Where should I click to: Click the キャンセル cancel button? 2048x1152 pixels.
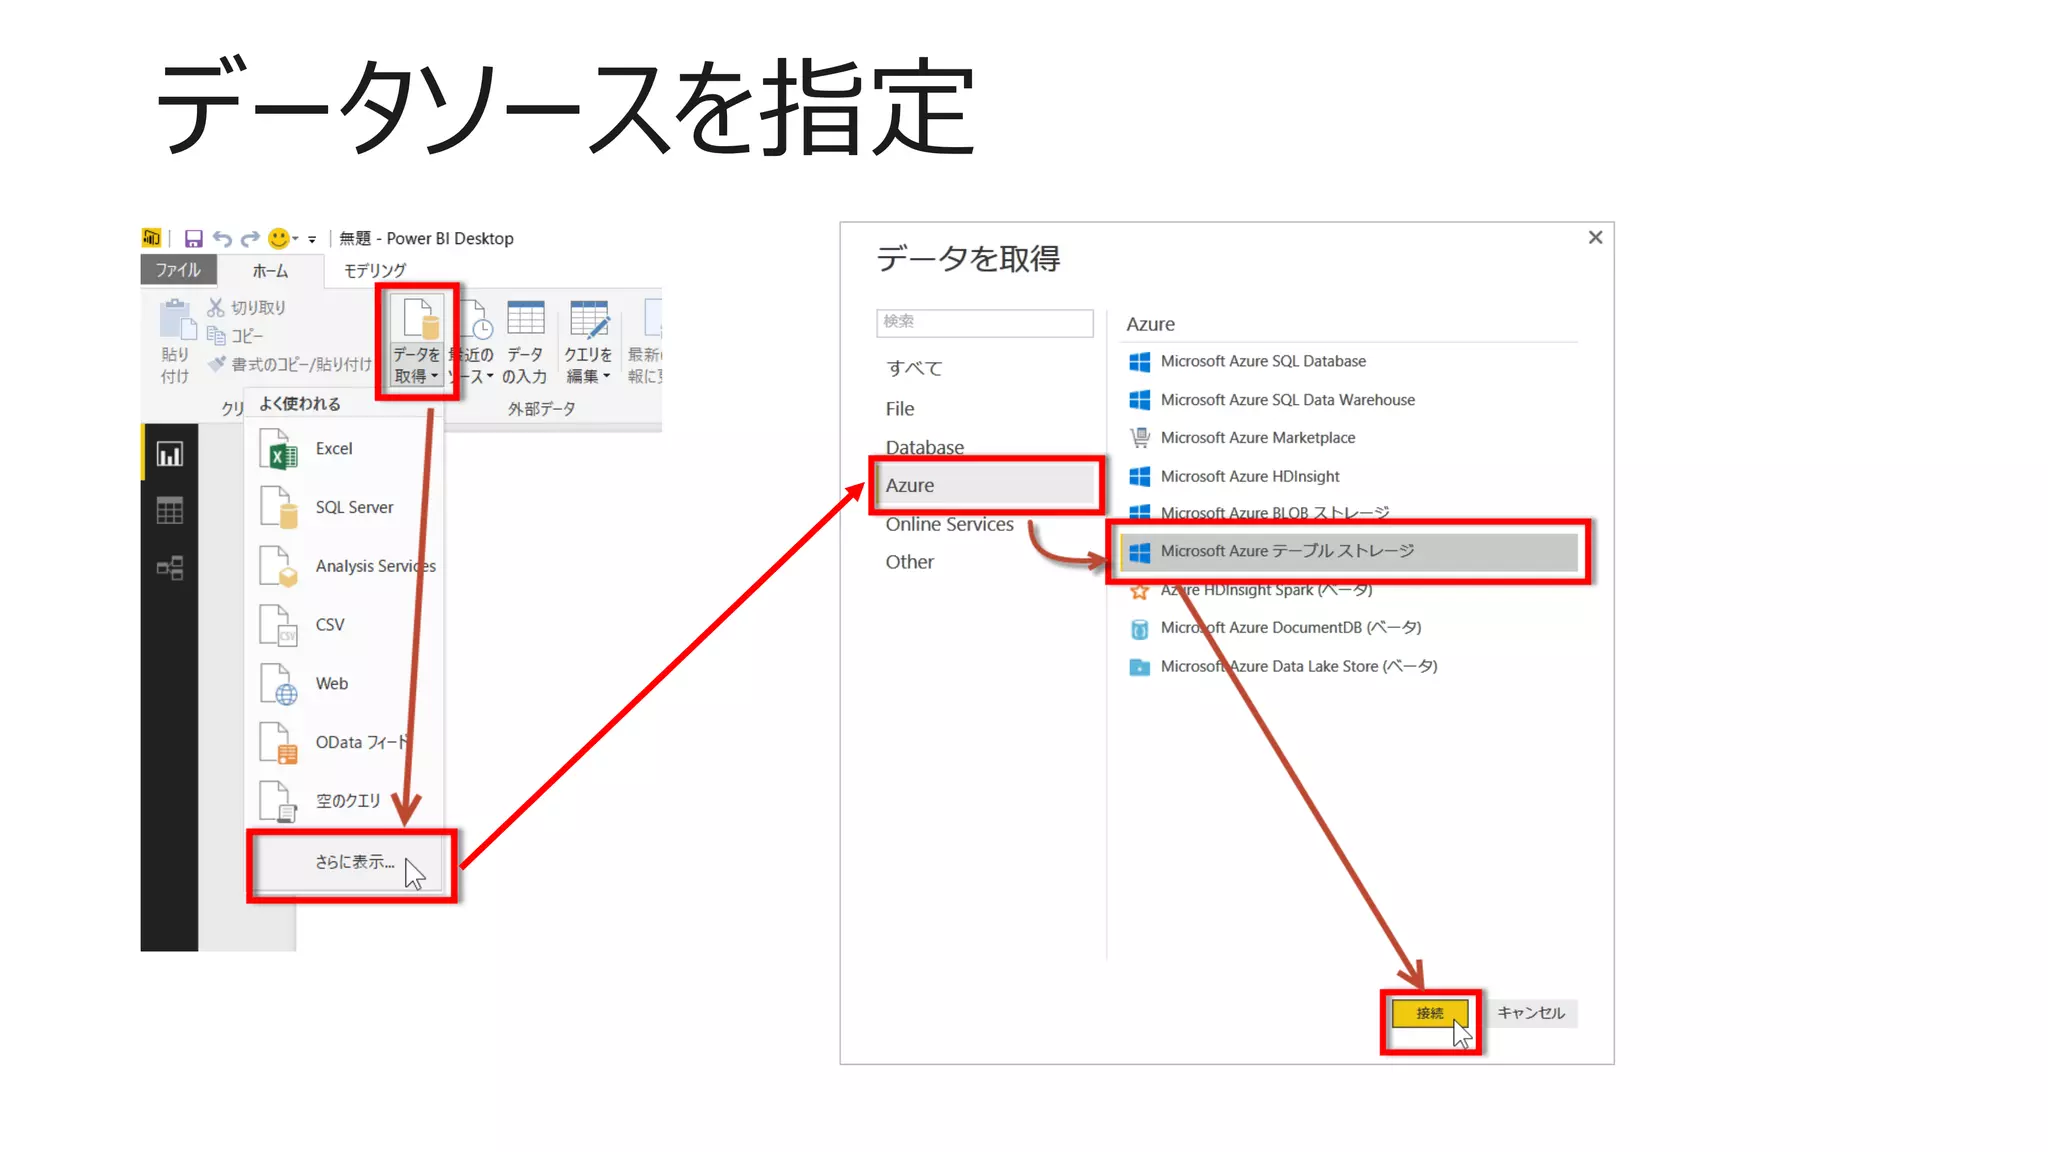[x=1531, y=1014]
